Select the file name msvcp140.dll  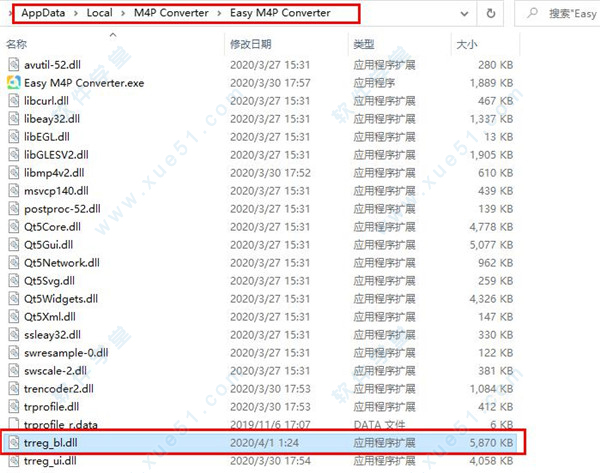coord(56,190)
